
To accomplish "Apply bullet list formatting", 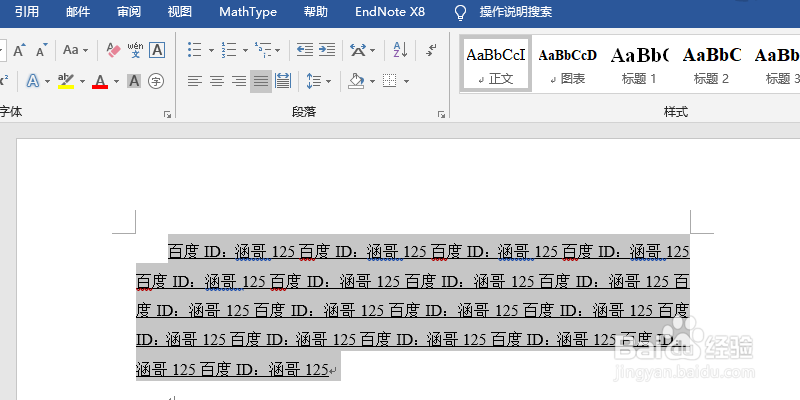I will click(195, 50).
